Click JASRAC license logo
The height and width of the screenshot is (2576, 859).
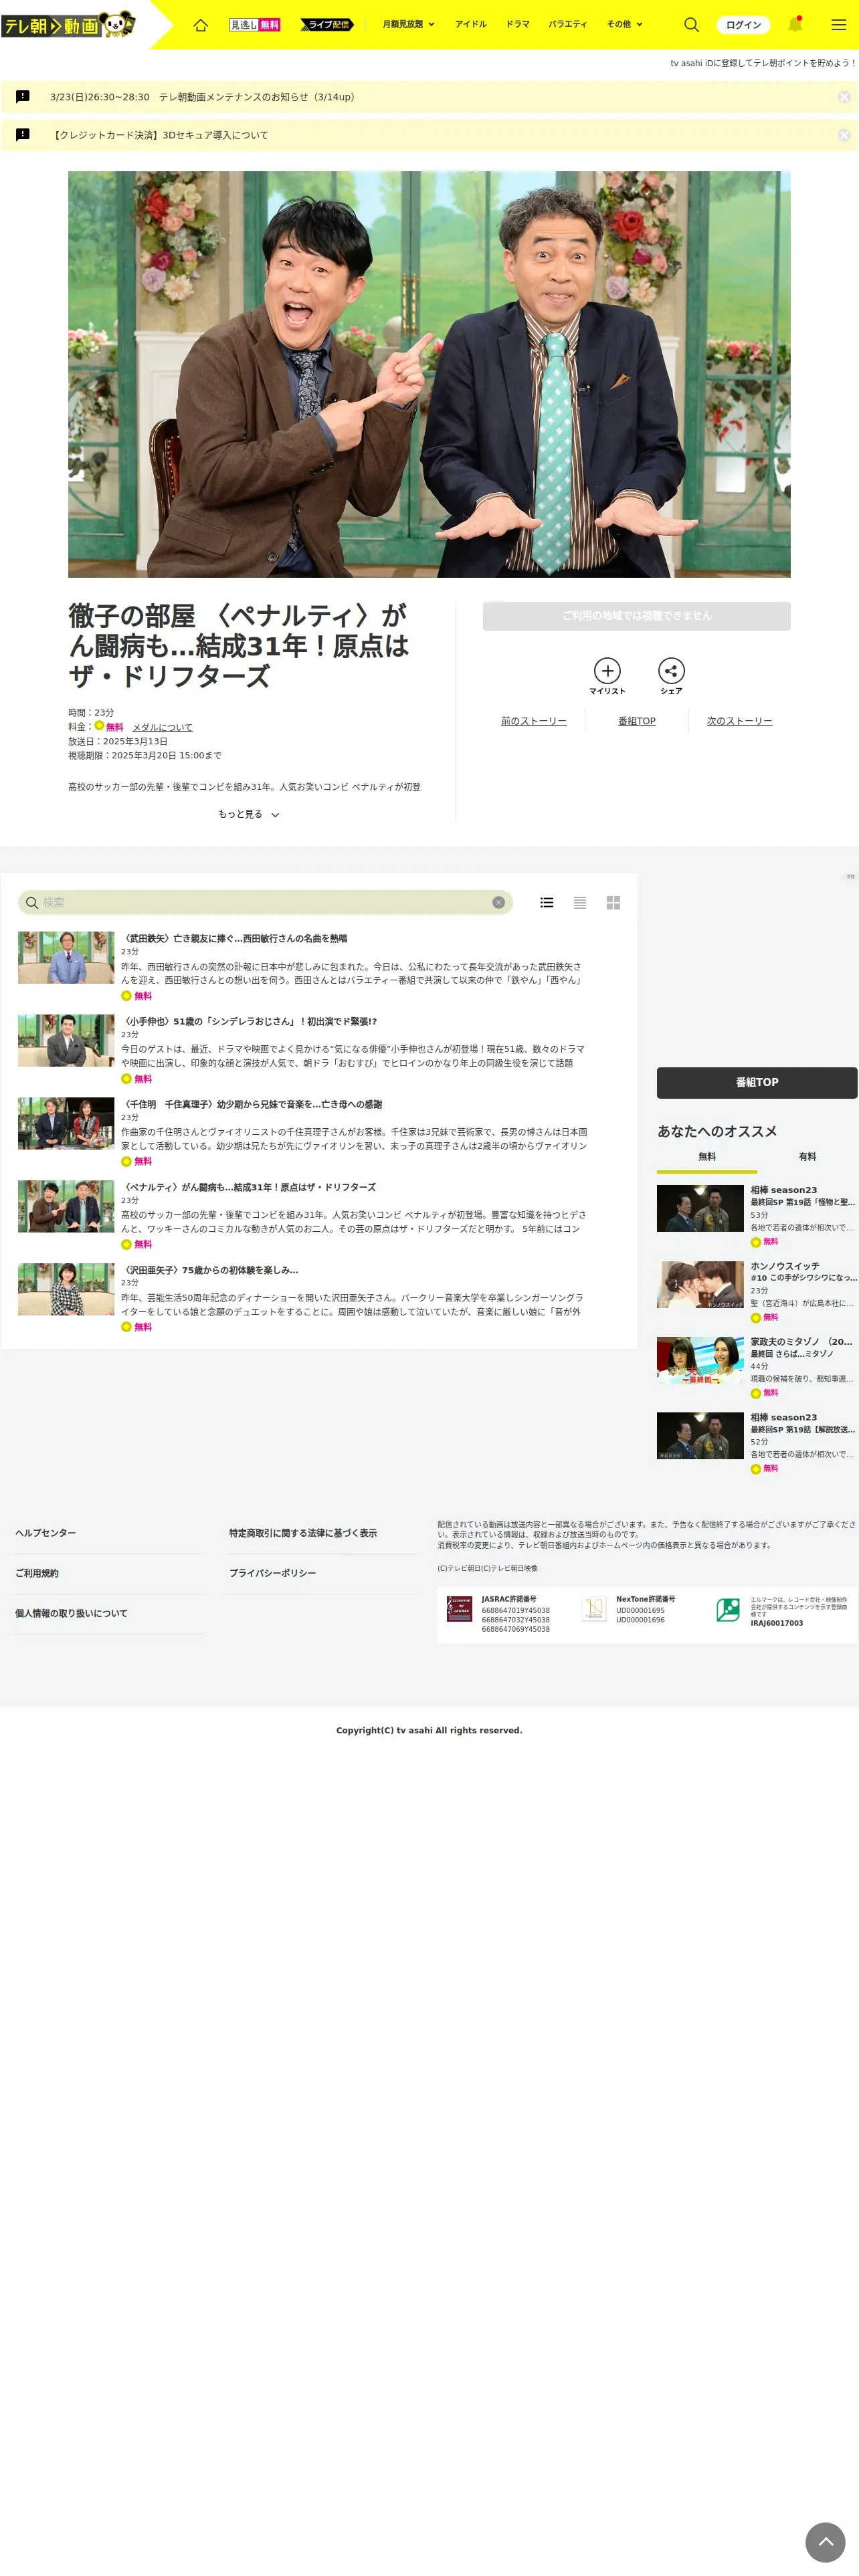click(459, 1609)
